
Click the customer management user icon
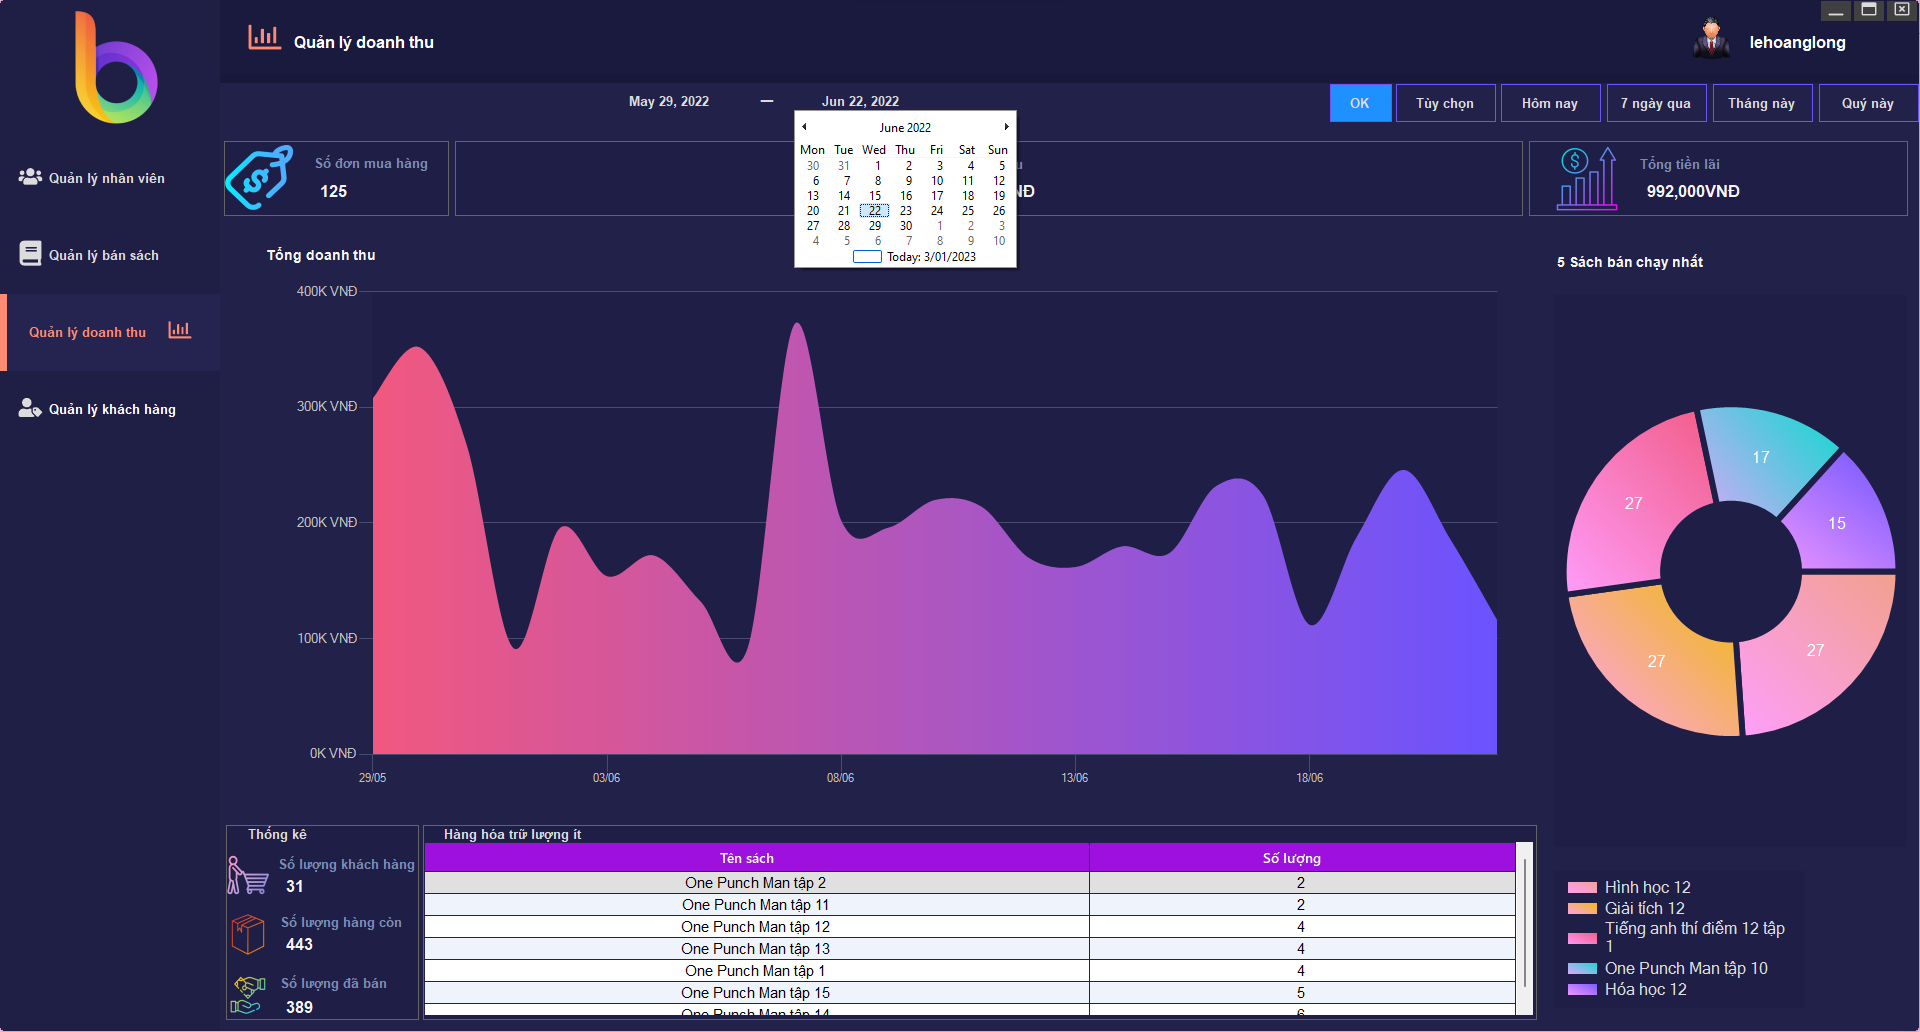click(x=30, y=408)
